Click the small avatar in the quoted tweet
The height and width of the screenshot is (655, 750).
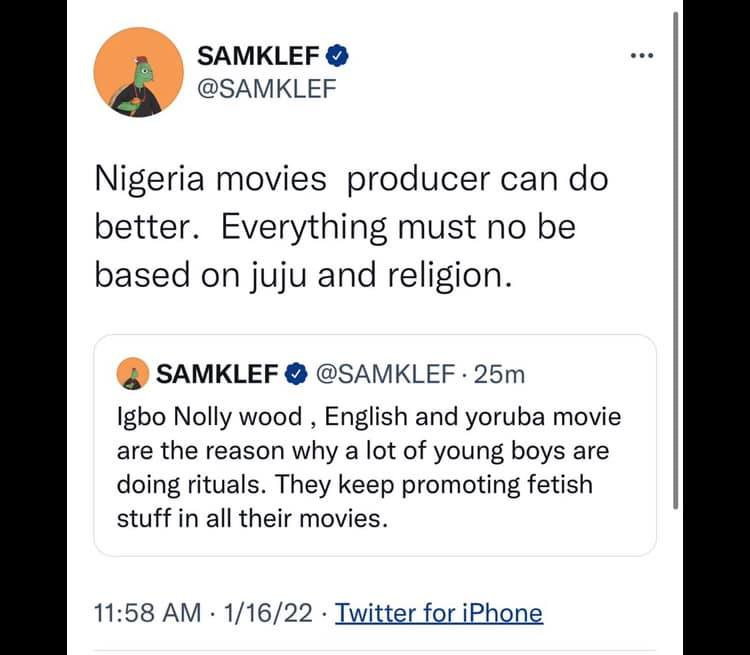coord(132,374)
